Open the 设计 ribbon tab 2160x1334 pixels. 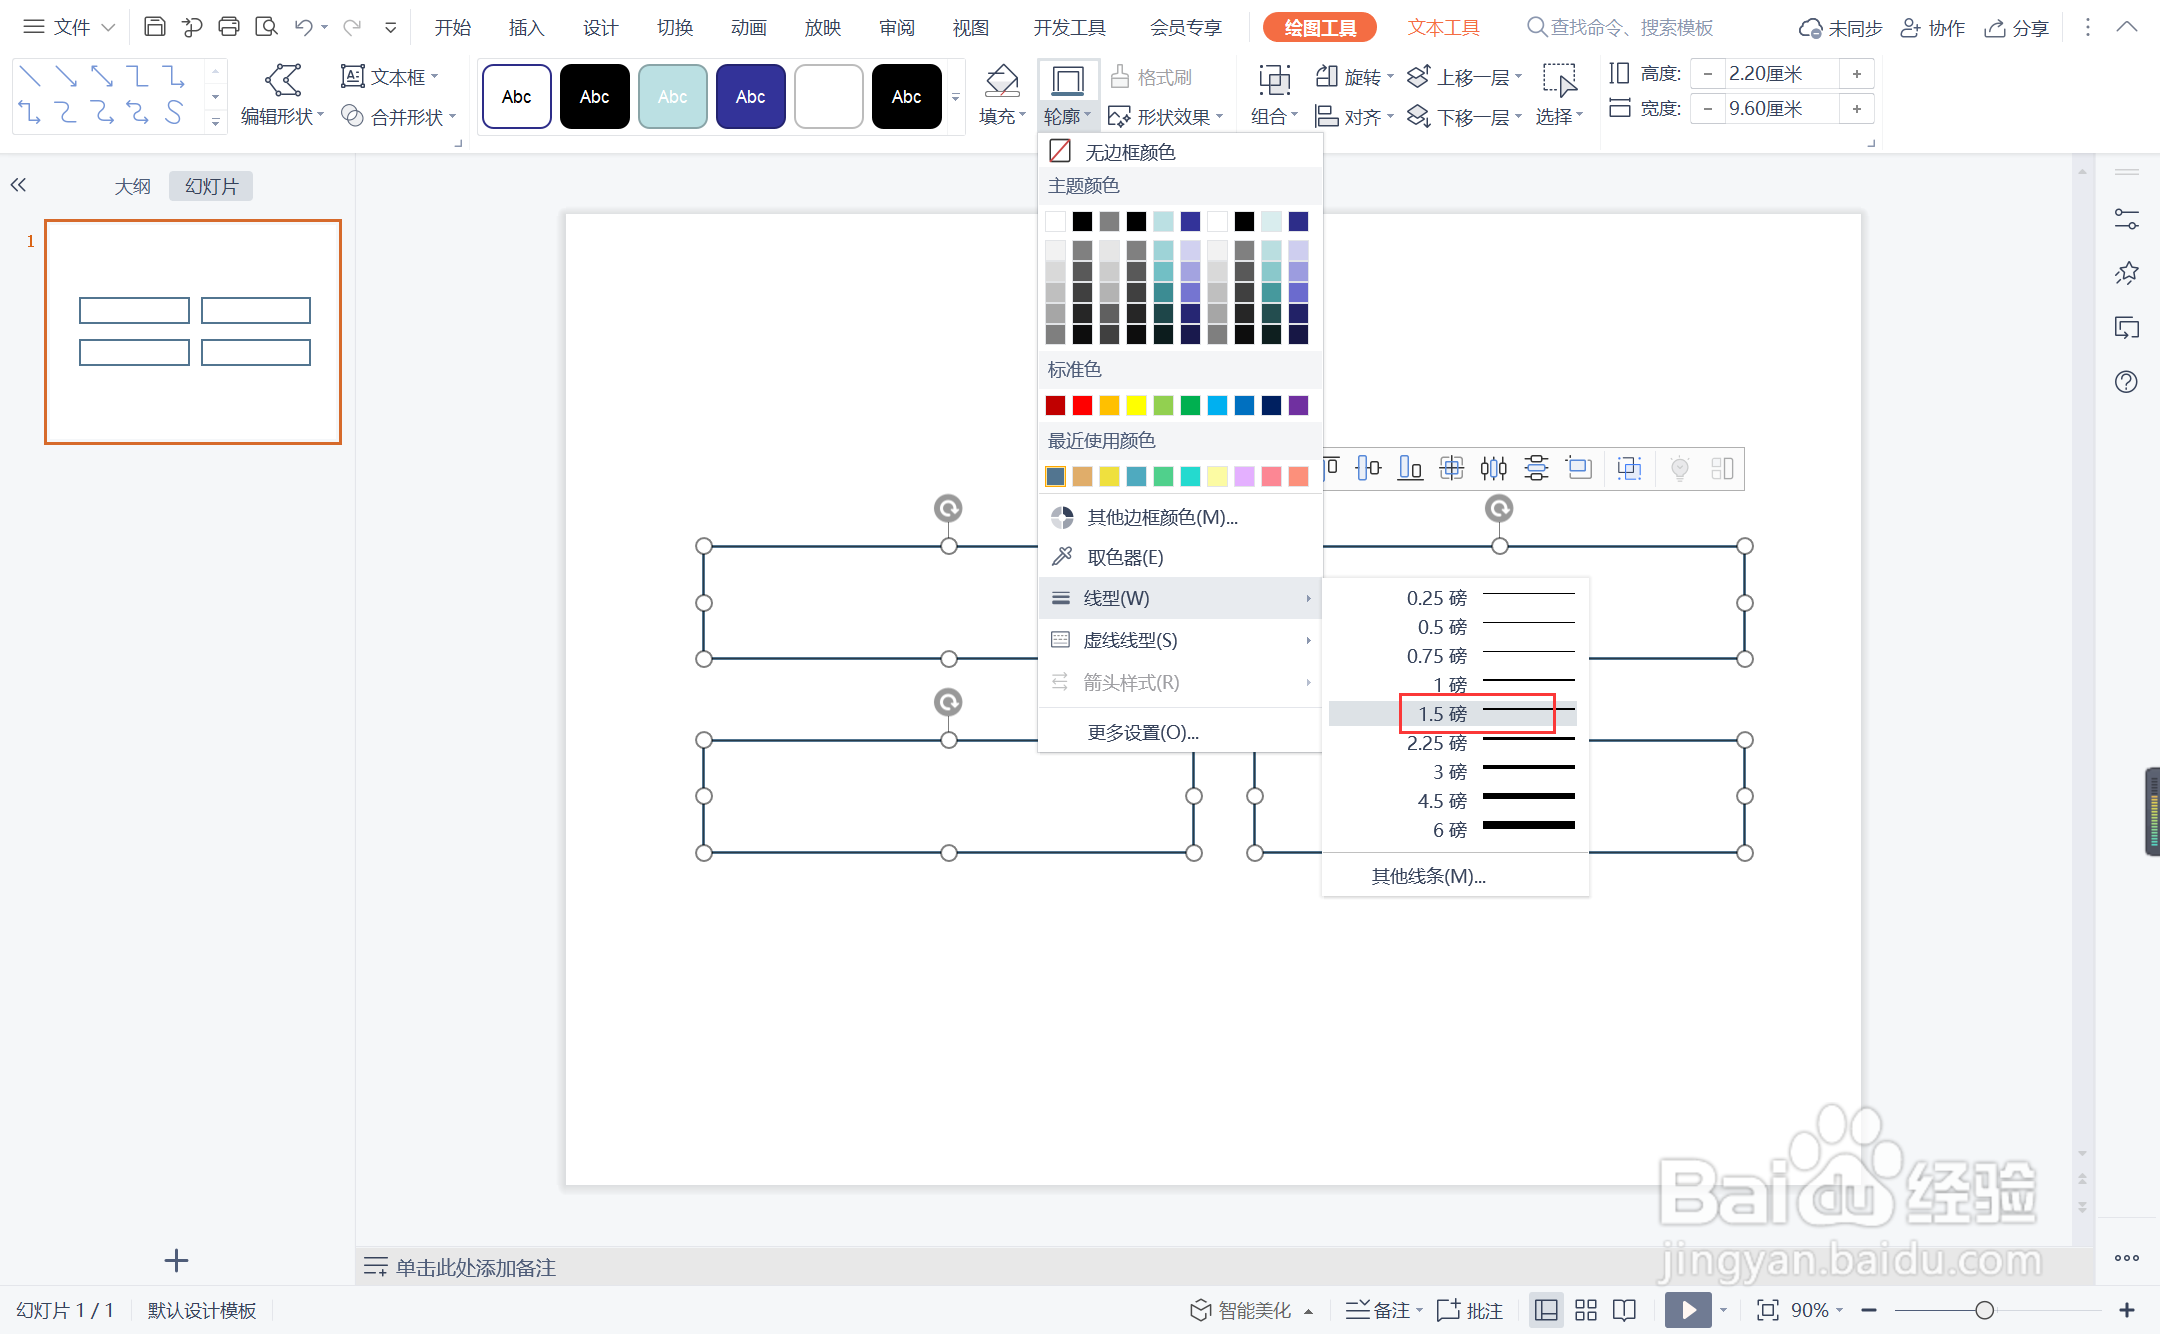[600, 28]
